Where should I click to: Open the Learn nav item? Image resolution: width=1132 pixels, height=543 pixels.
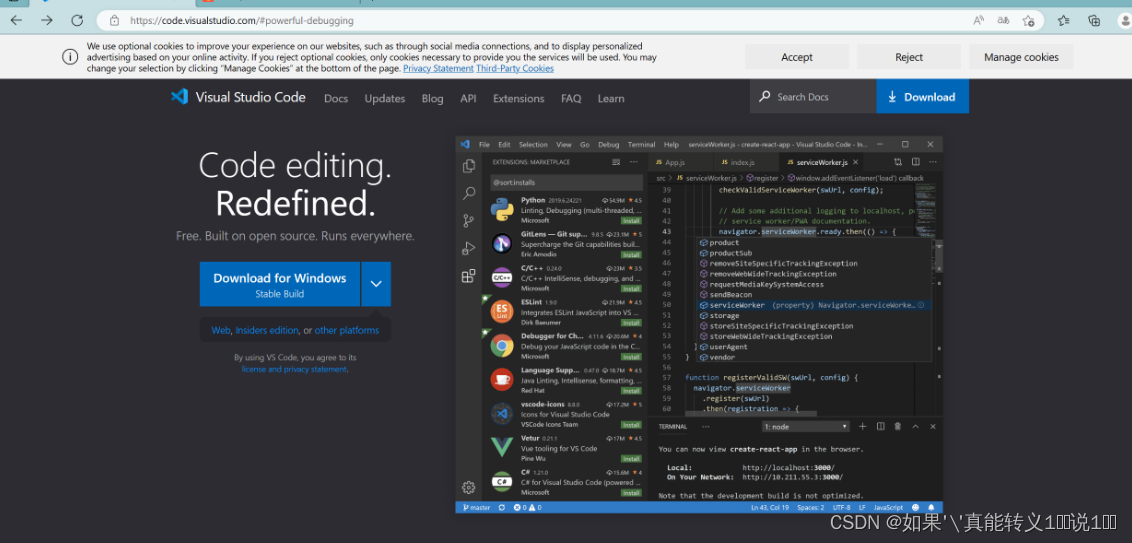(611, 99)
